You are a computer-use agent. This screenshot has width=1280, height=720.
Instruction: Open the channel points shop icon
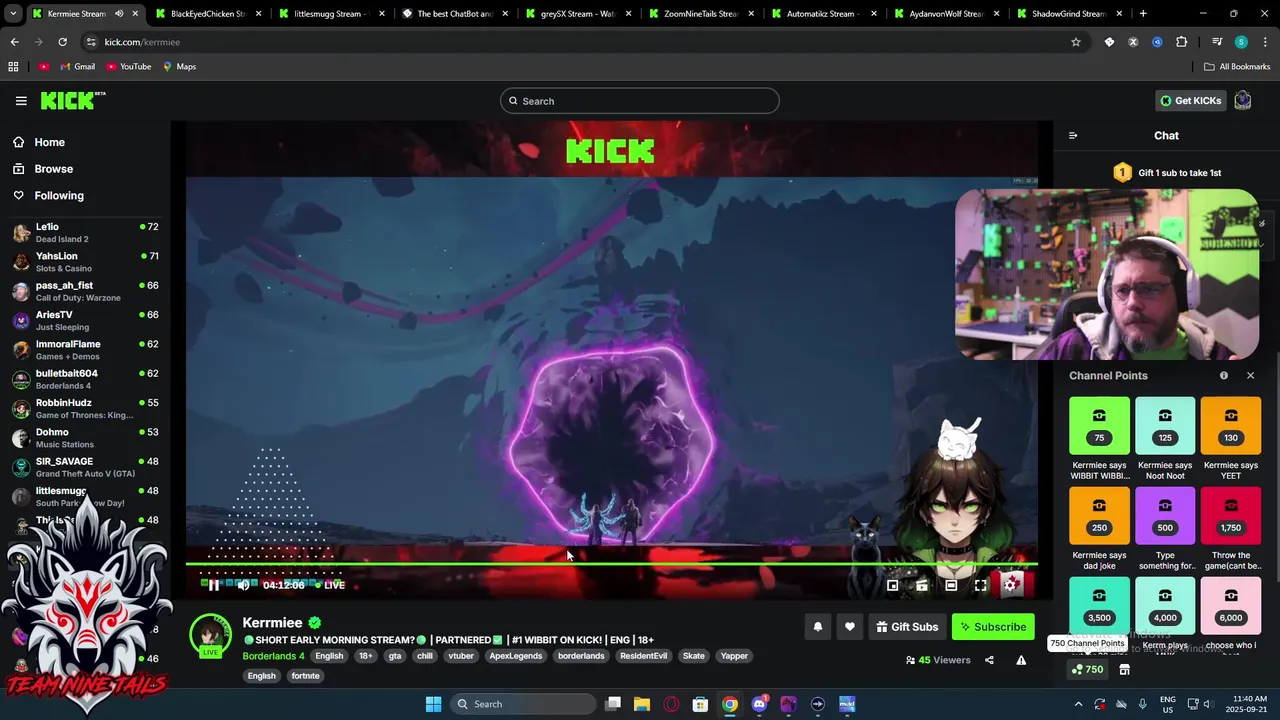click(x=1124, y=669)
